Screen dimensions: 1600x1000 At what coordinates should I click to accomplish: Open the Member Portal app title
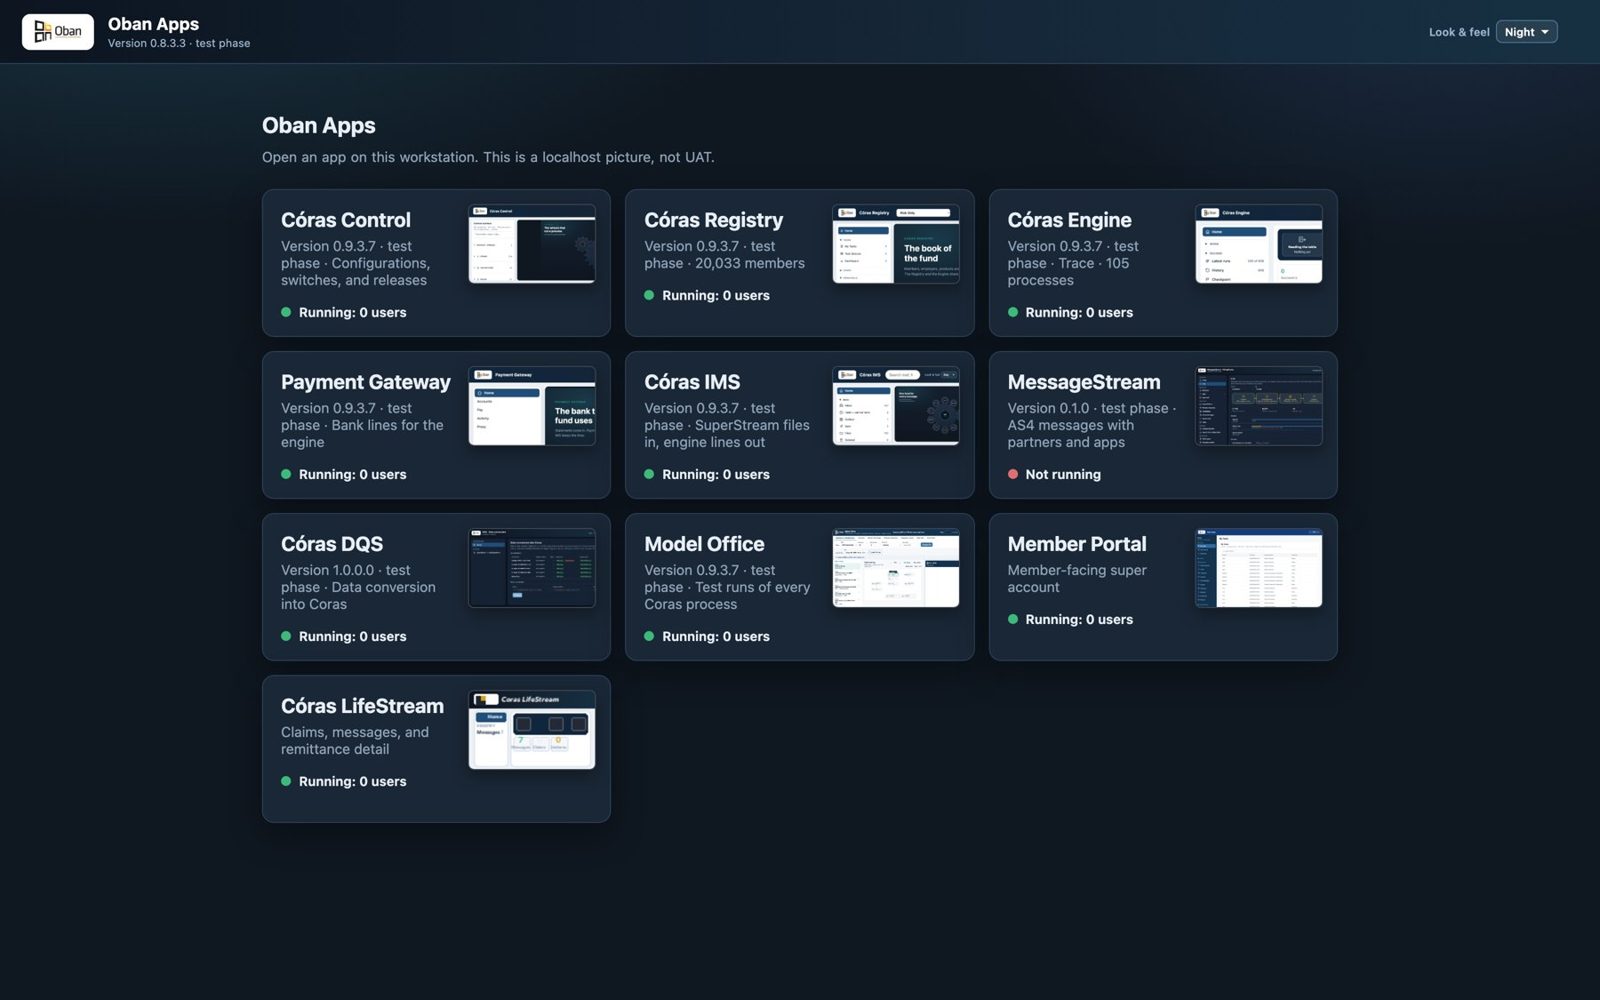pyautogui.click(x=1077, y=544)
